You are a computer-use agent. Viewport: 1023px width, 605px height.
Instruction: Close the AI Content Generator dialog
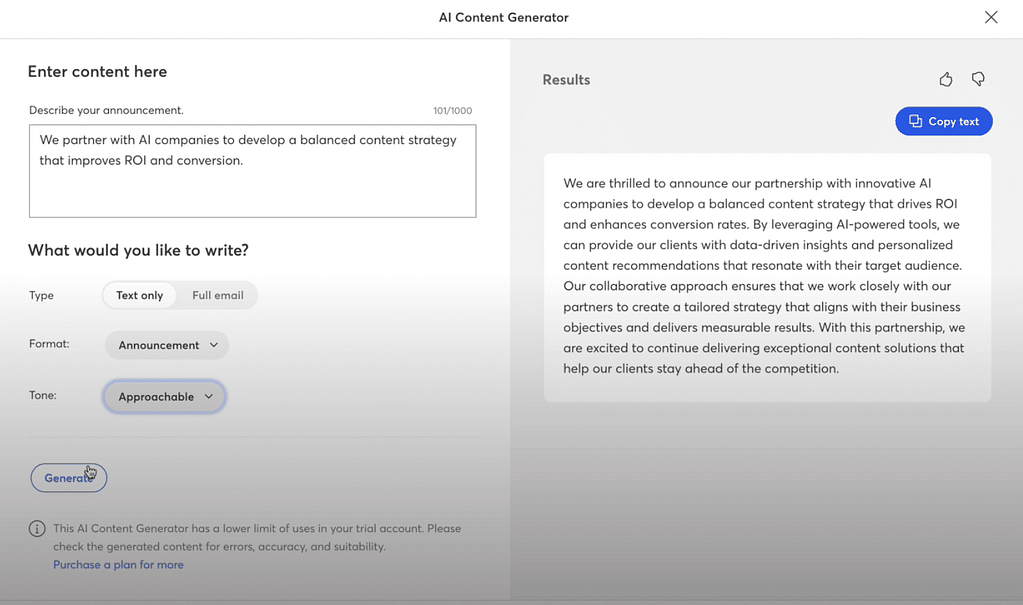(x=991, y=18)
